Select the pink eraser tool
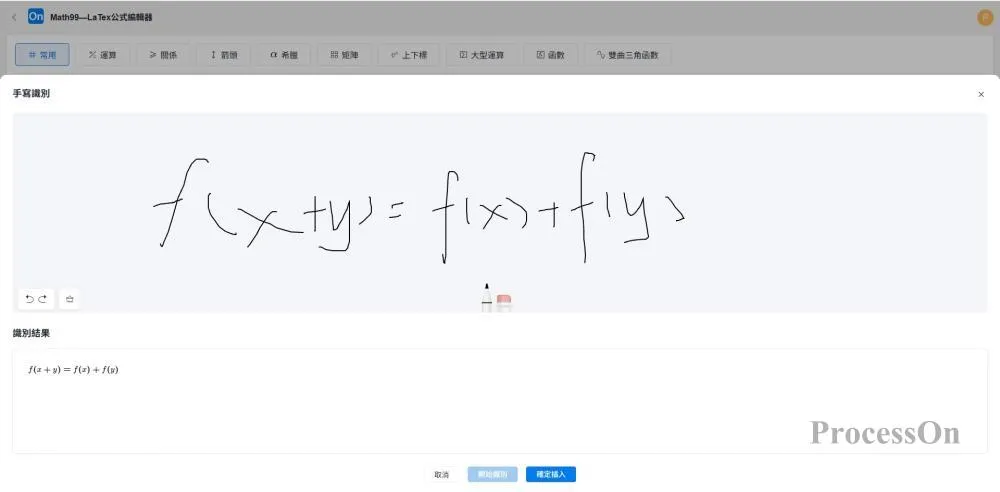 (x=504, y=300)
